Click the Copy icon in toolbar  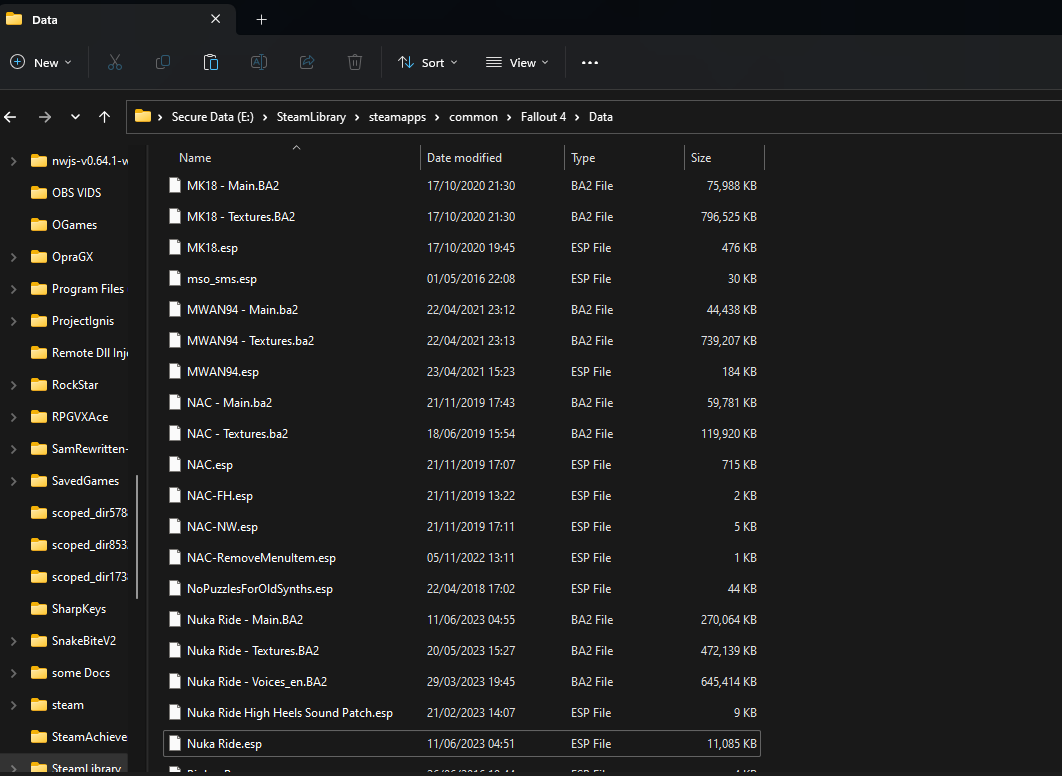[x=163, y=62]
